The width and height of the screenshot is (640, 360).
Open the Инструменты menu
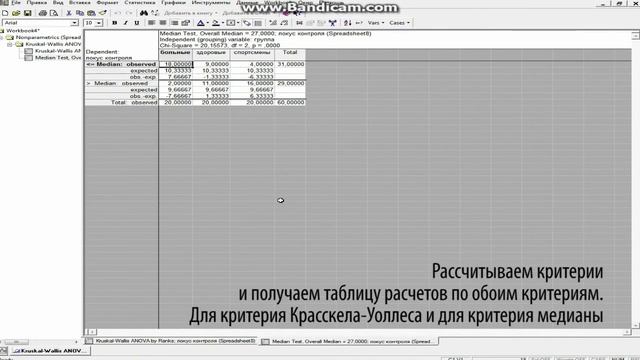(211, 2)
